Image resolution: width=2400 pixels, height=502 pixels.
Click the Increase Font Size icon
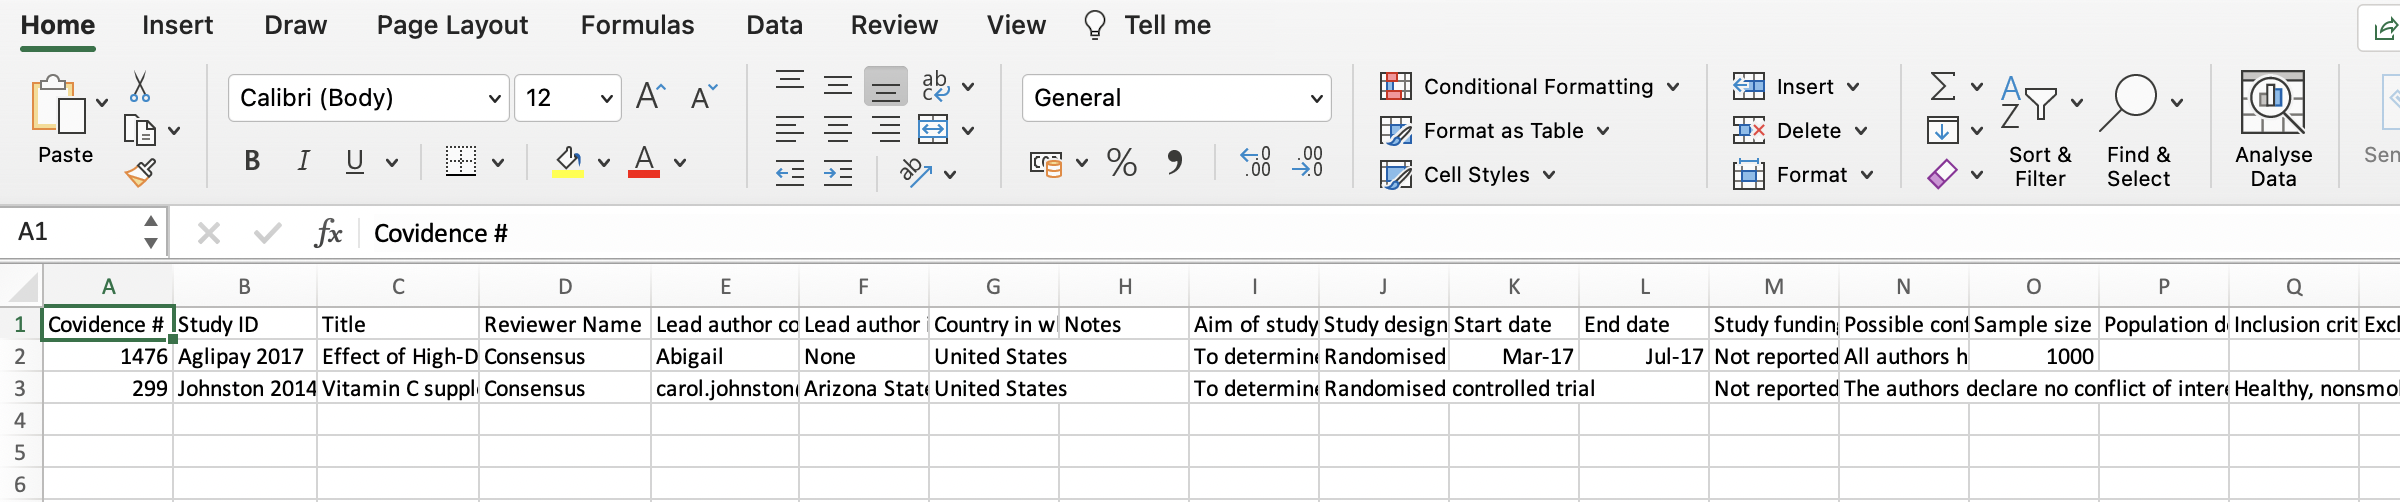coord(651,97)
